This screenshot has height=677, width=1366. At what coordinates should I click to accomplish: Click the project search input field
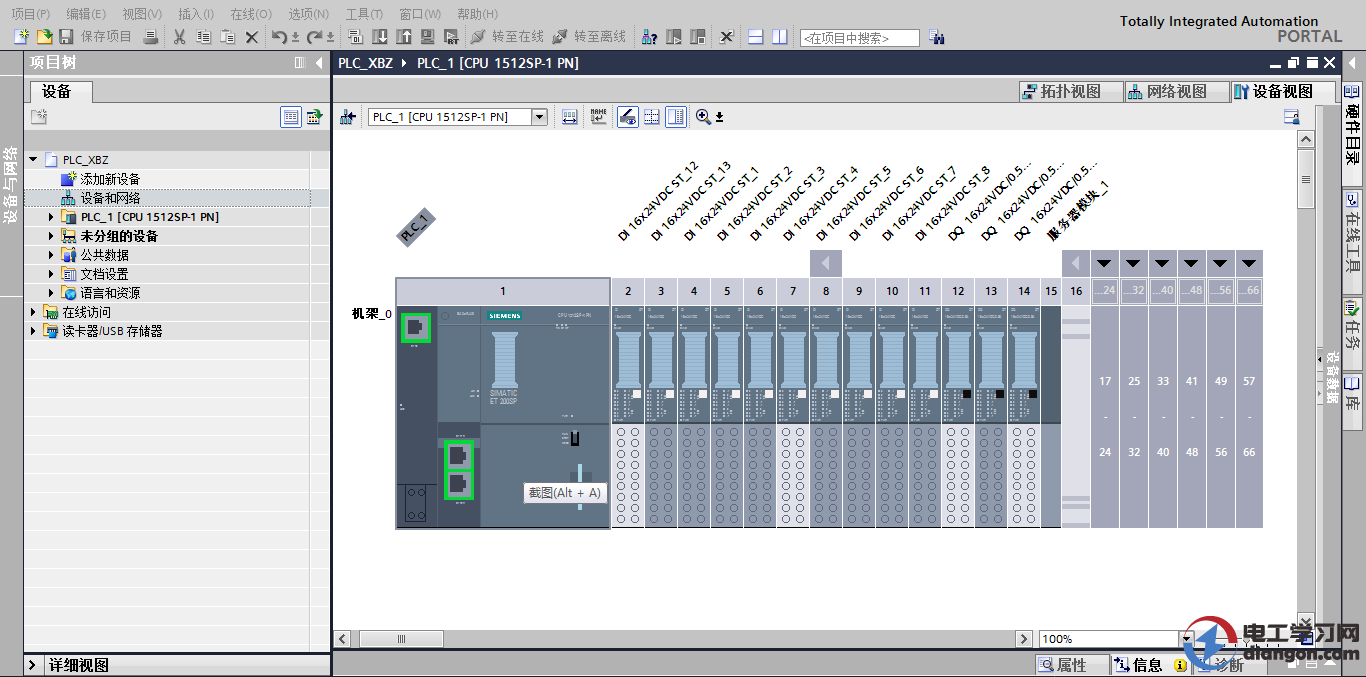coord(859,38)
